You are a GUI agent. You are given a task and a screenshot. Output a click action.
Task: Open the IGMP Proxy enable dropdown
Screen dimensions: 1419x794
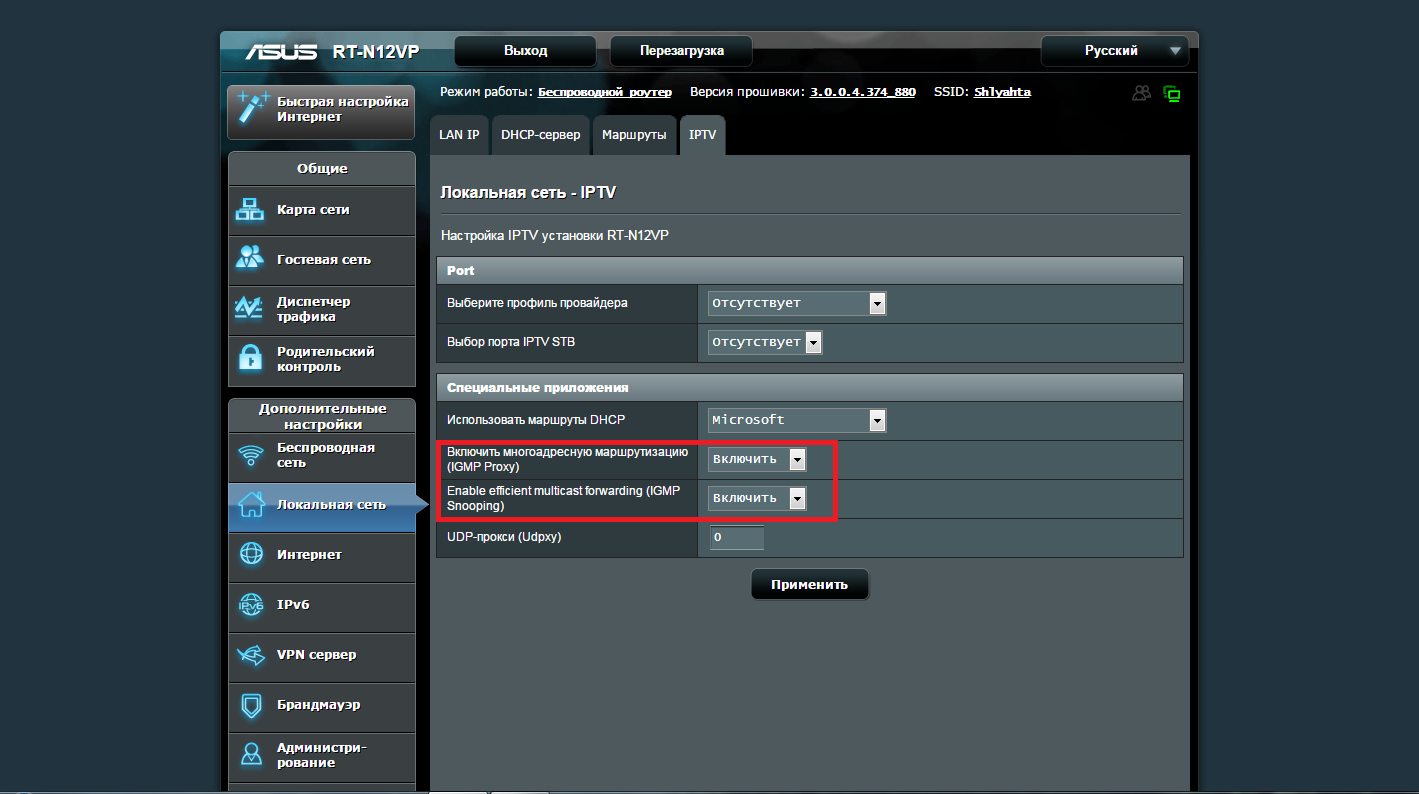(757, 459)
